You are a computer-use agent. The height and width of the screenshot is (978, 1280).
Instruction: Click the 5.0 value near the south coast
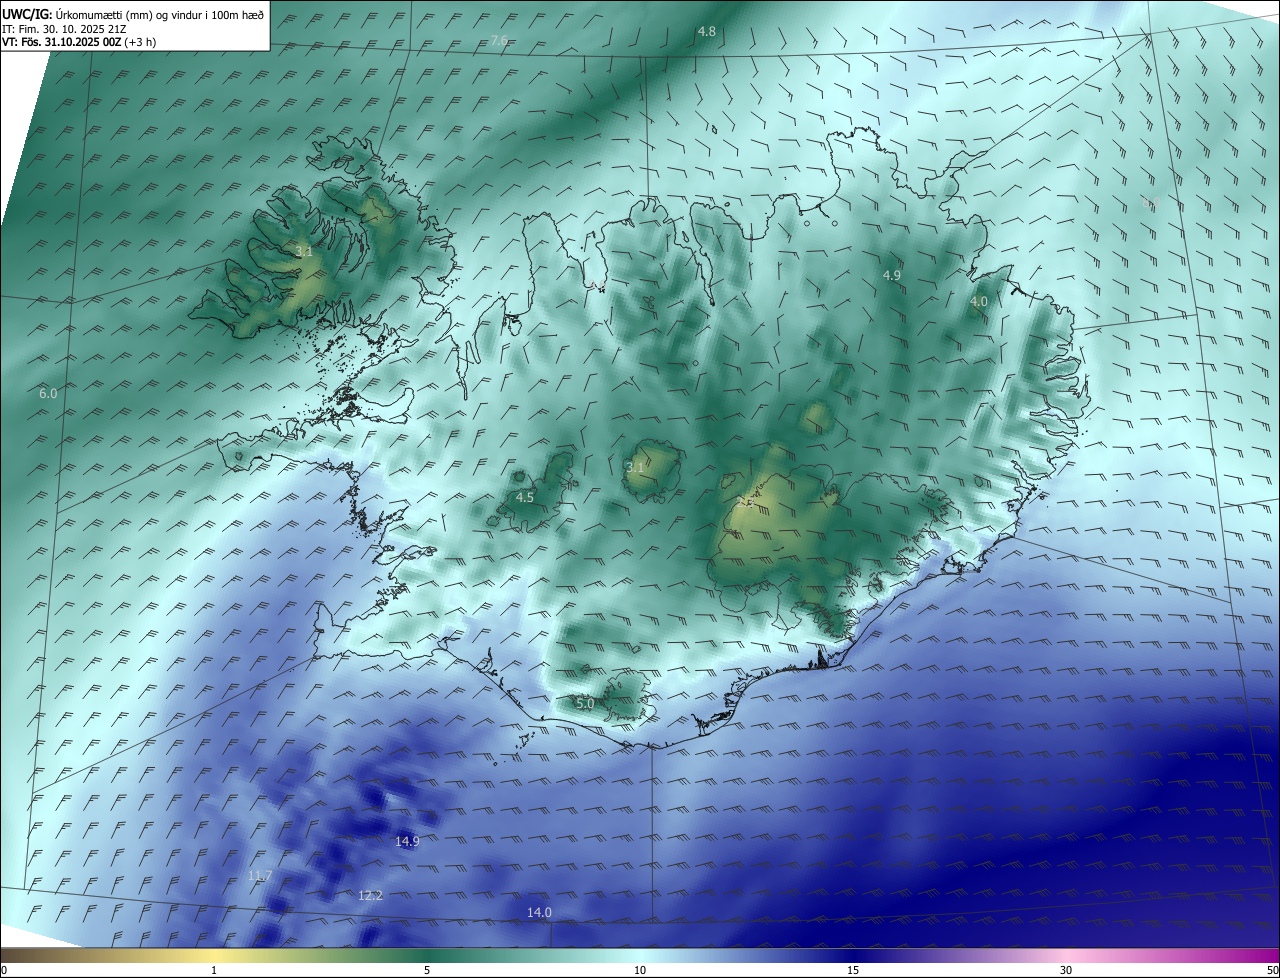[x=585, y=704]
